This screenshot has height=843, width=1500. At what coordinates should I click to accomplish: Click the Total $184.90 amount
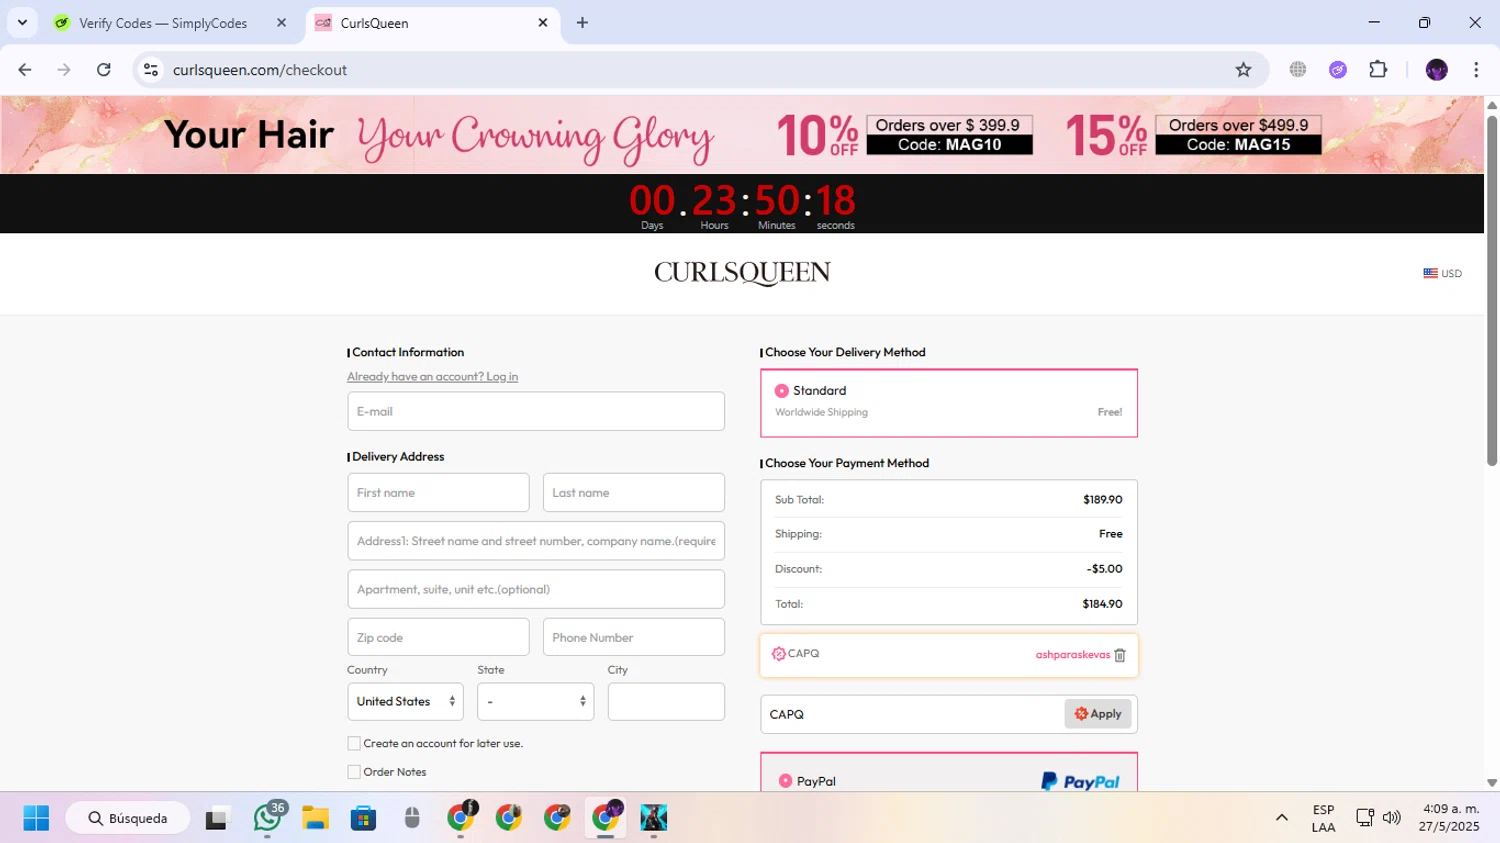click(x=1102, y=604)
